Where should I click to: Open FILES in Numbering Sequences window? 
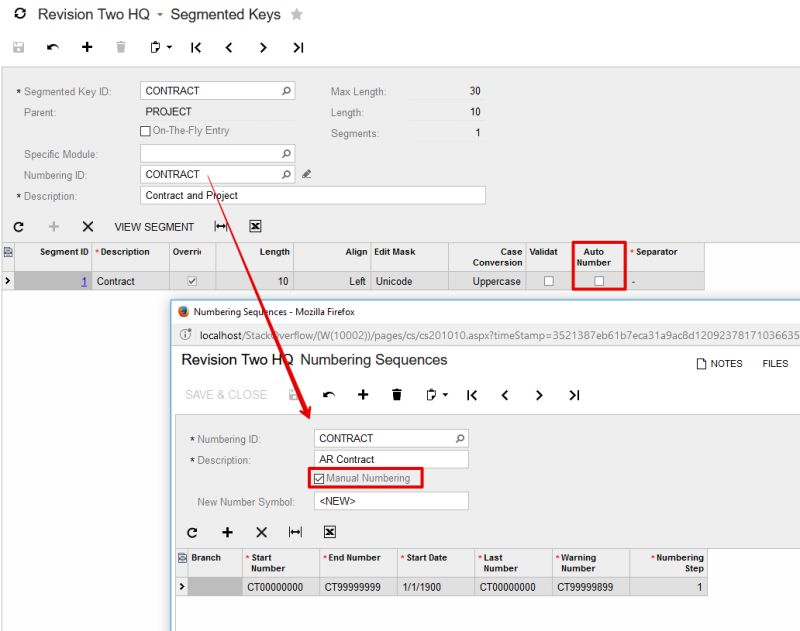tap(775, 364)
